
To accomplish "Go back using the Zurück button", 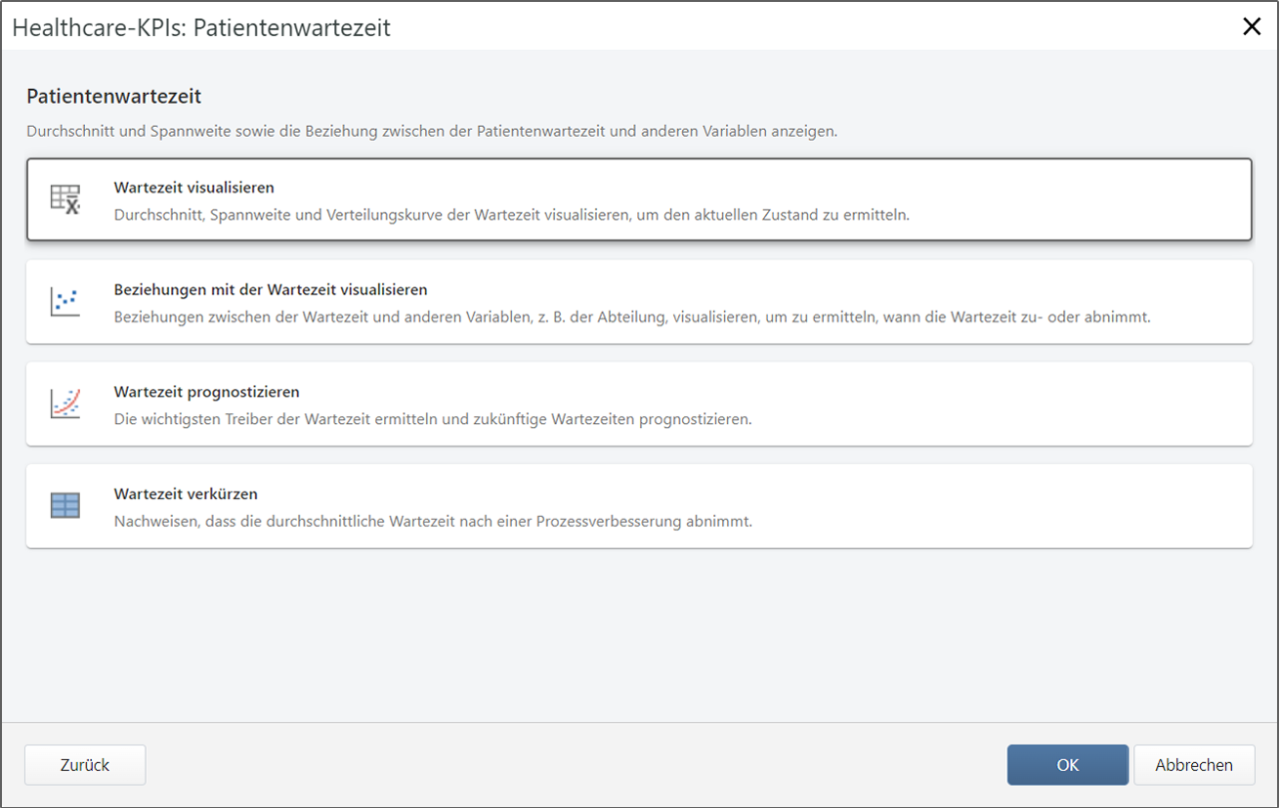I will (84, 764).
